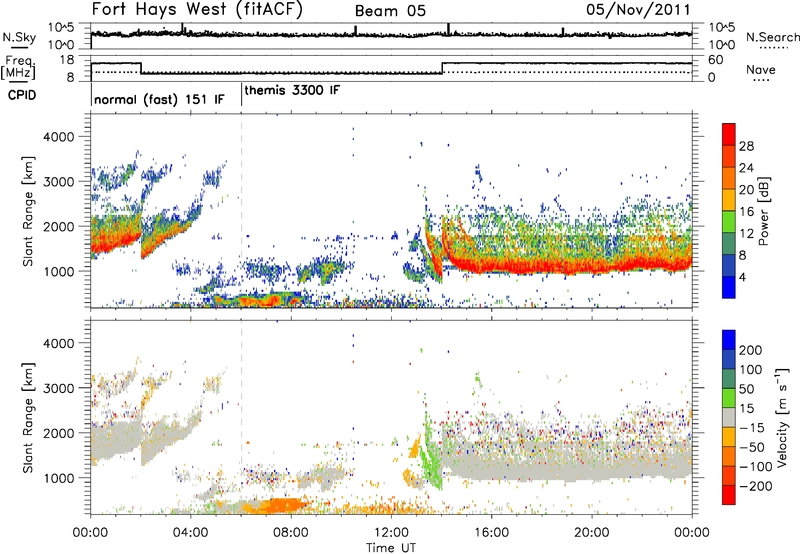Click the '20:00' time tick label
This screenshot has width=800, height=554.
[x=591, y=533]
